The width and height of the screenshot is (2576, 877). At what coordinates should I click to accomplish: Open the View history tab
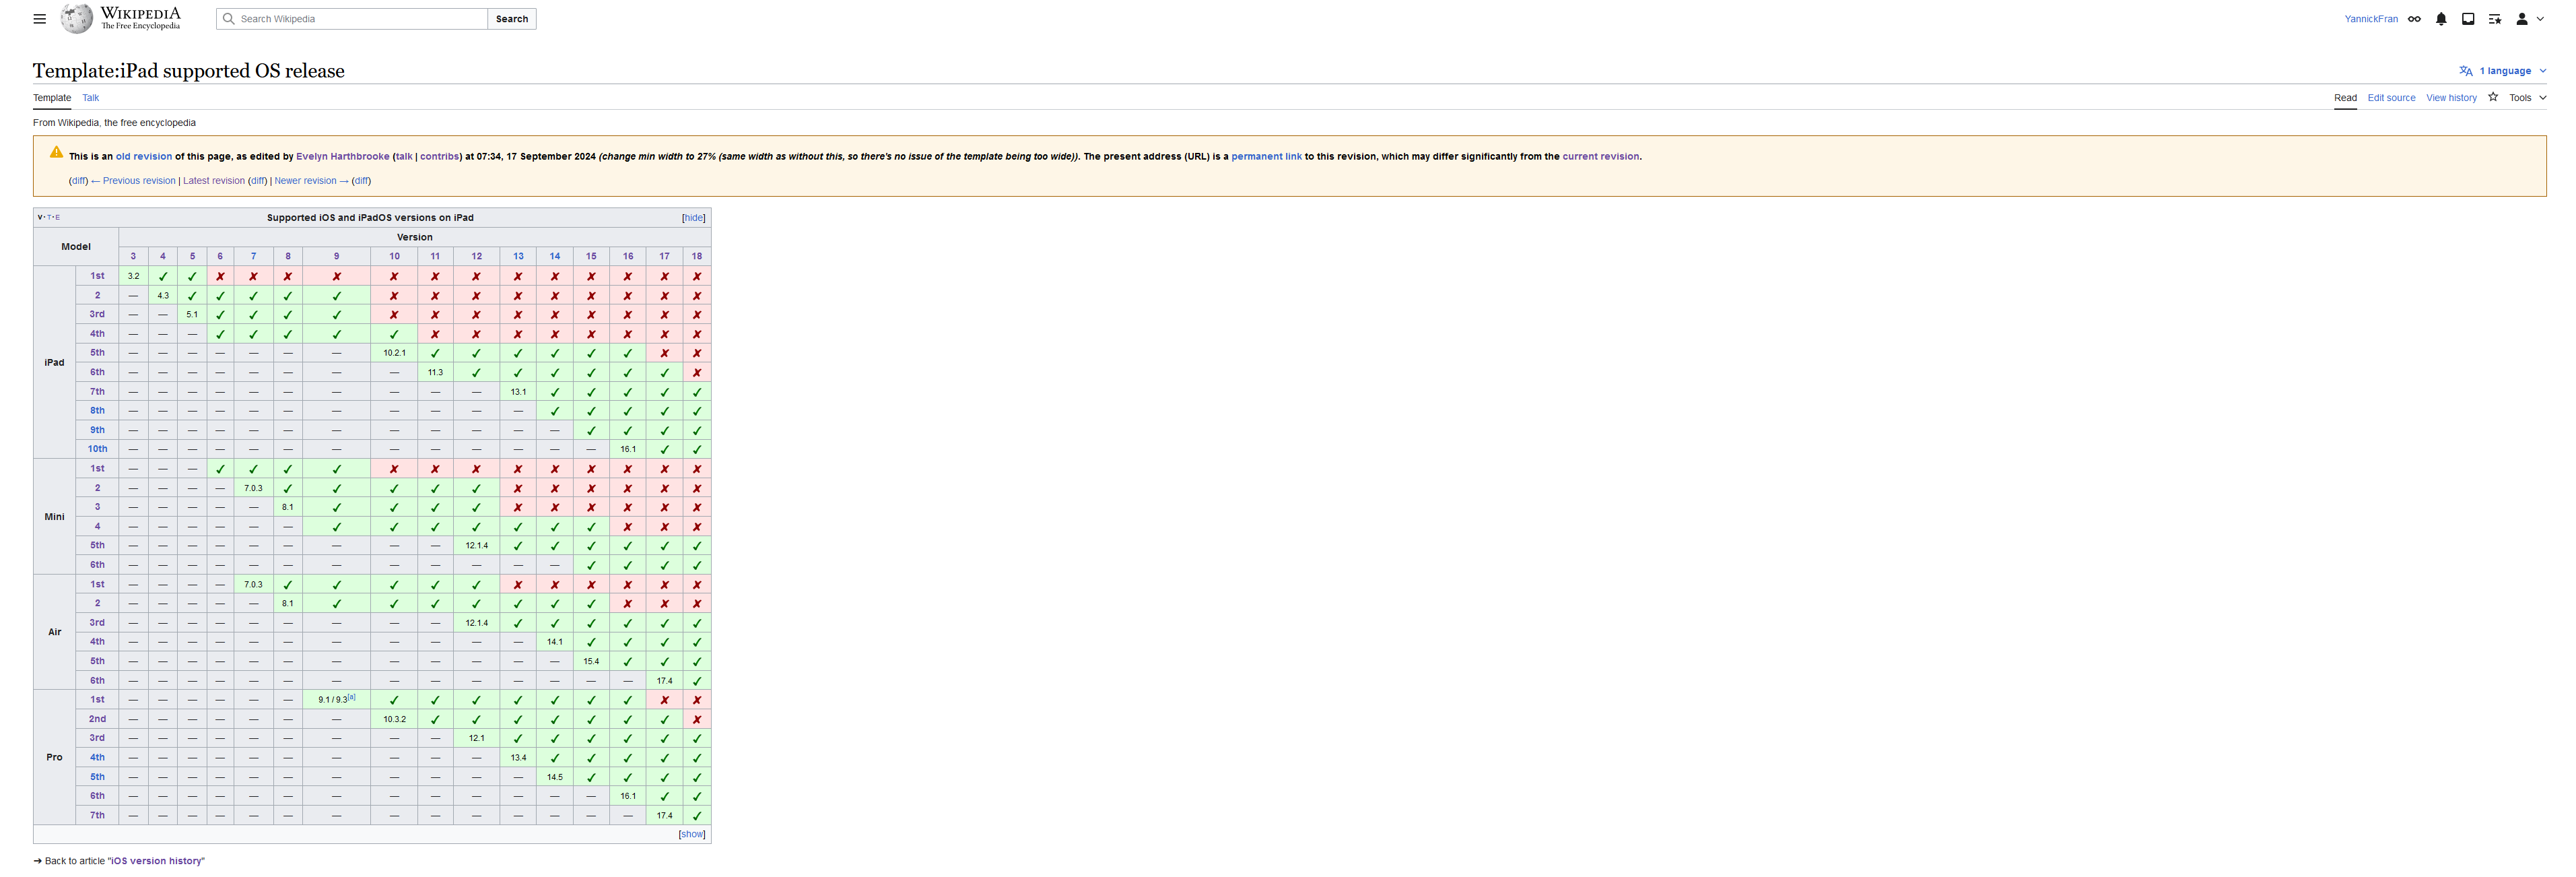[x=2451, y=98]
